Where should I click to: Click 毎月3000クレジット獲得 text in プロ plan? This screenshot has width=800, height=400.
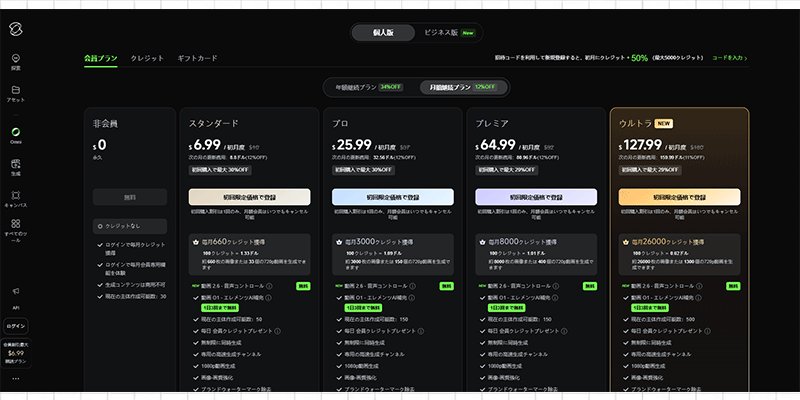tap(379, 242)
